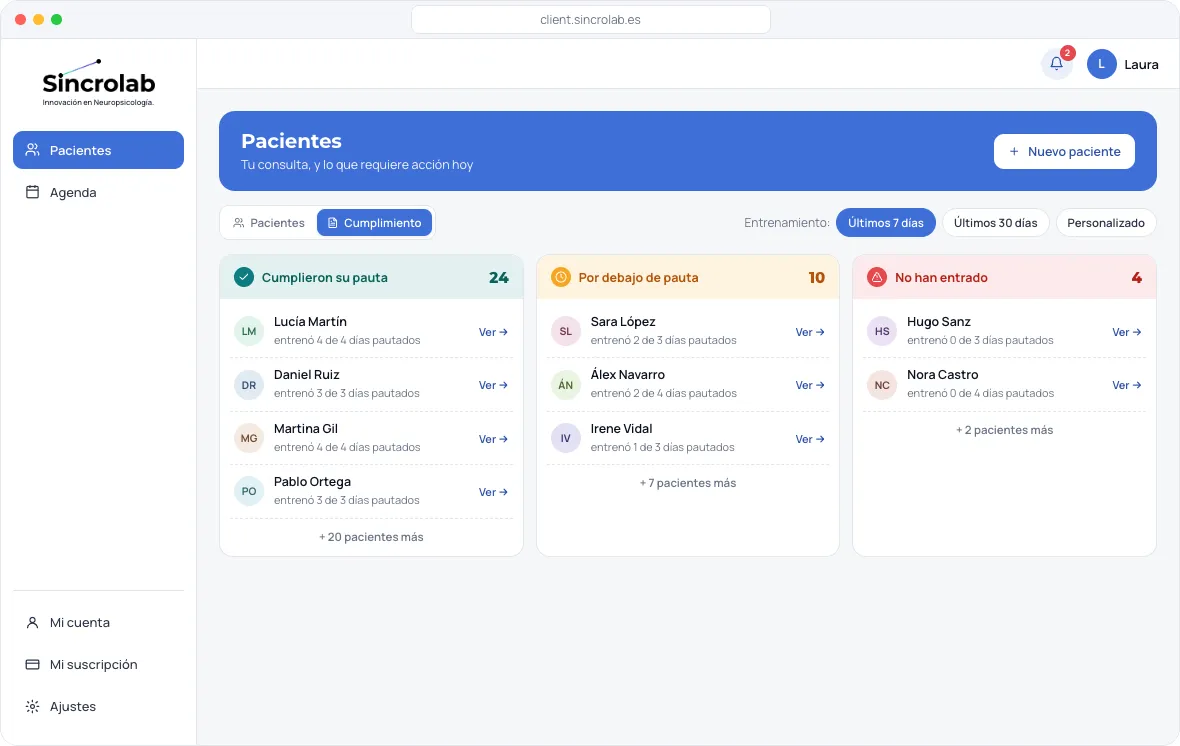Click the green checkmark icon in Cumplieron su pauta
This screenshot has height=746, width=1180.
244,277
